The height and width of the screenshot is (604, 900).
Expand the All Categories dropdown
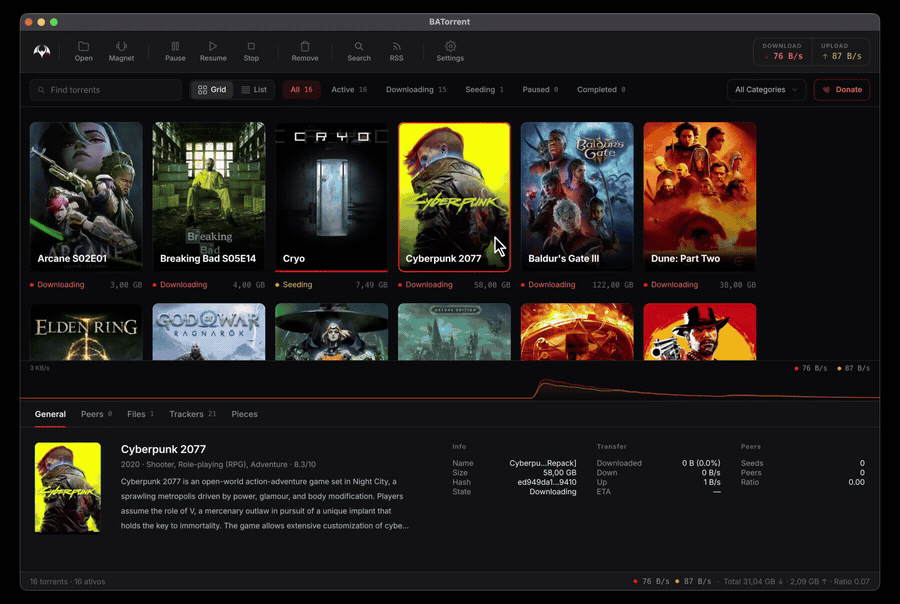pos(766,90)
